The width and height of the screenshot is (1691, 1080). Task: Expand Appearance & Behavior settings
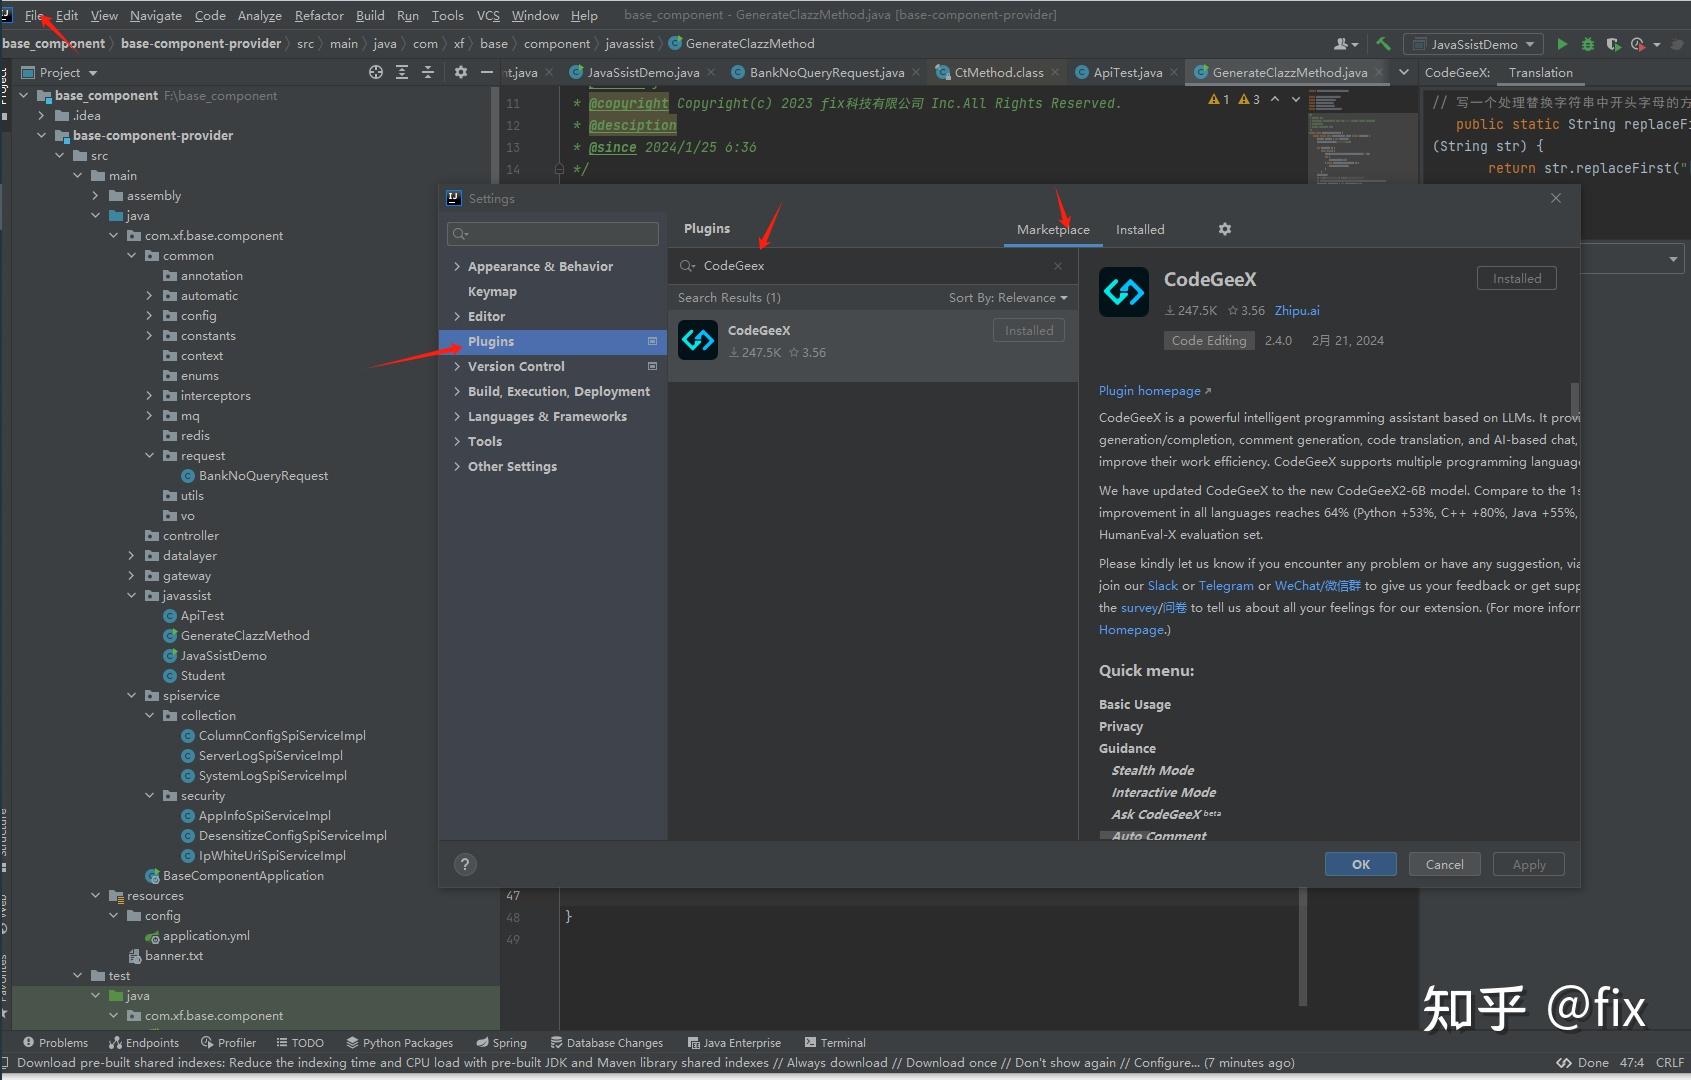pos(457,266)
